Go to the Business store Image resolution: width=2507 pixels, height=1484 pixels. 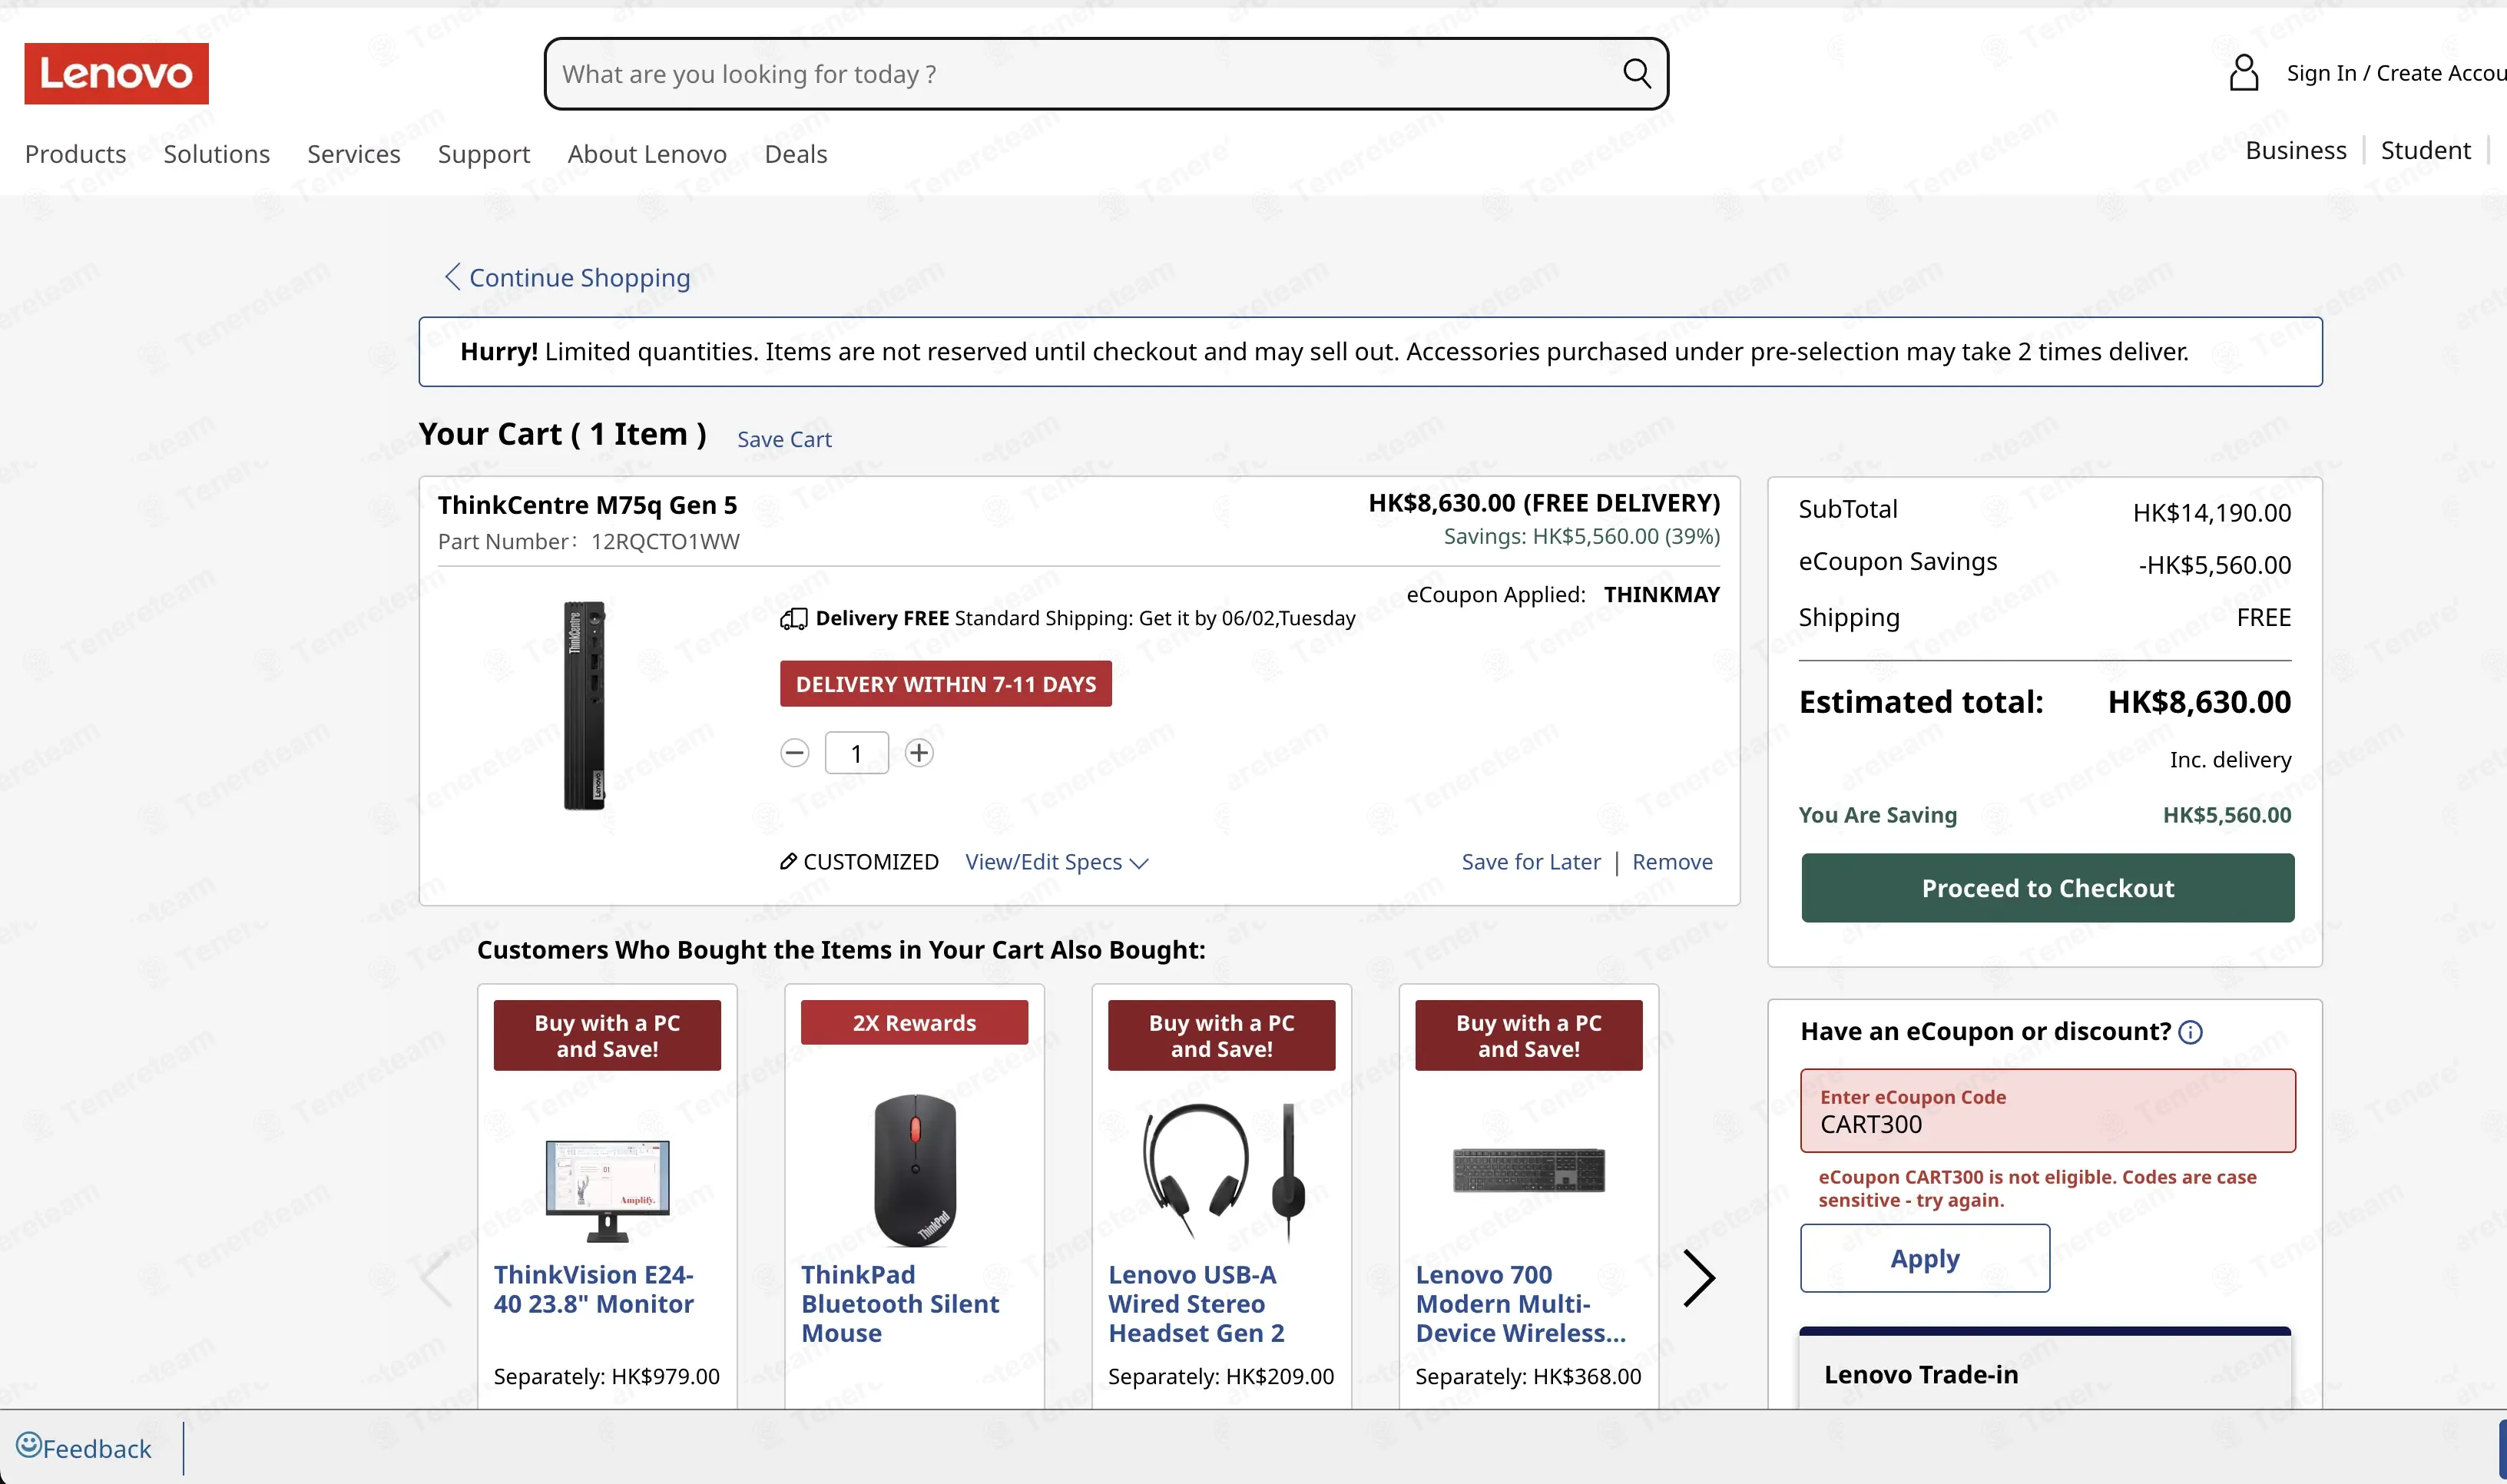2295,150
